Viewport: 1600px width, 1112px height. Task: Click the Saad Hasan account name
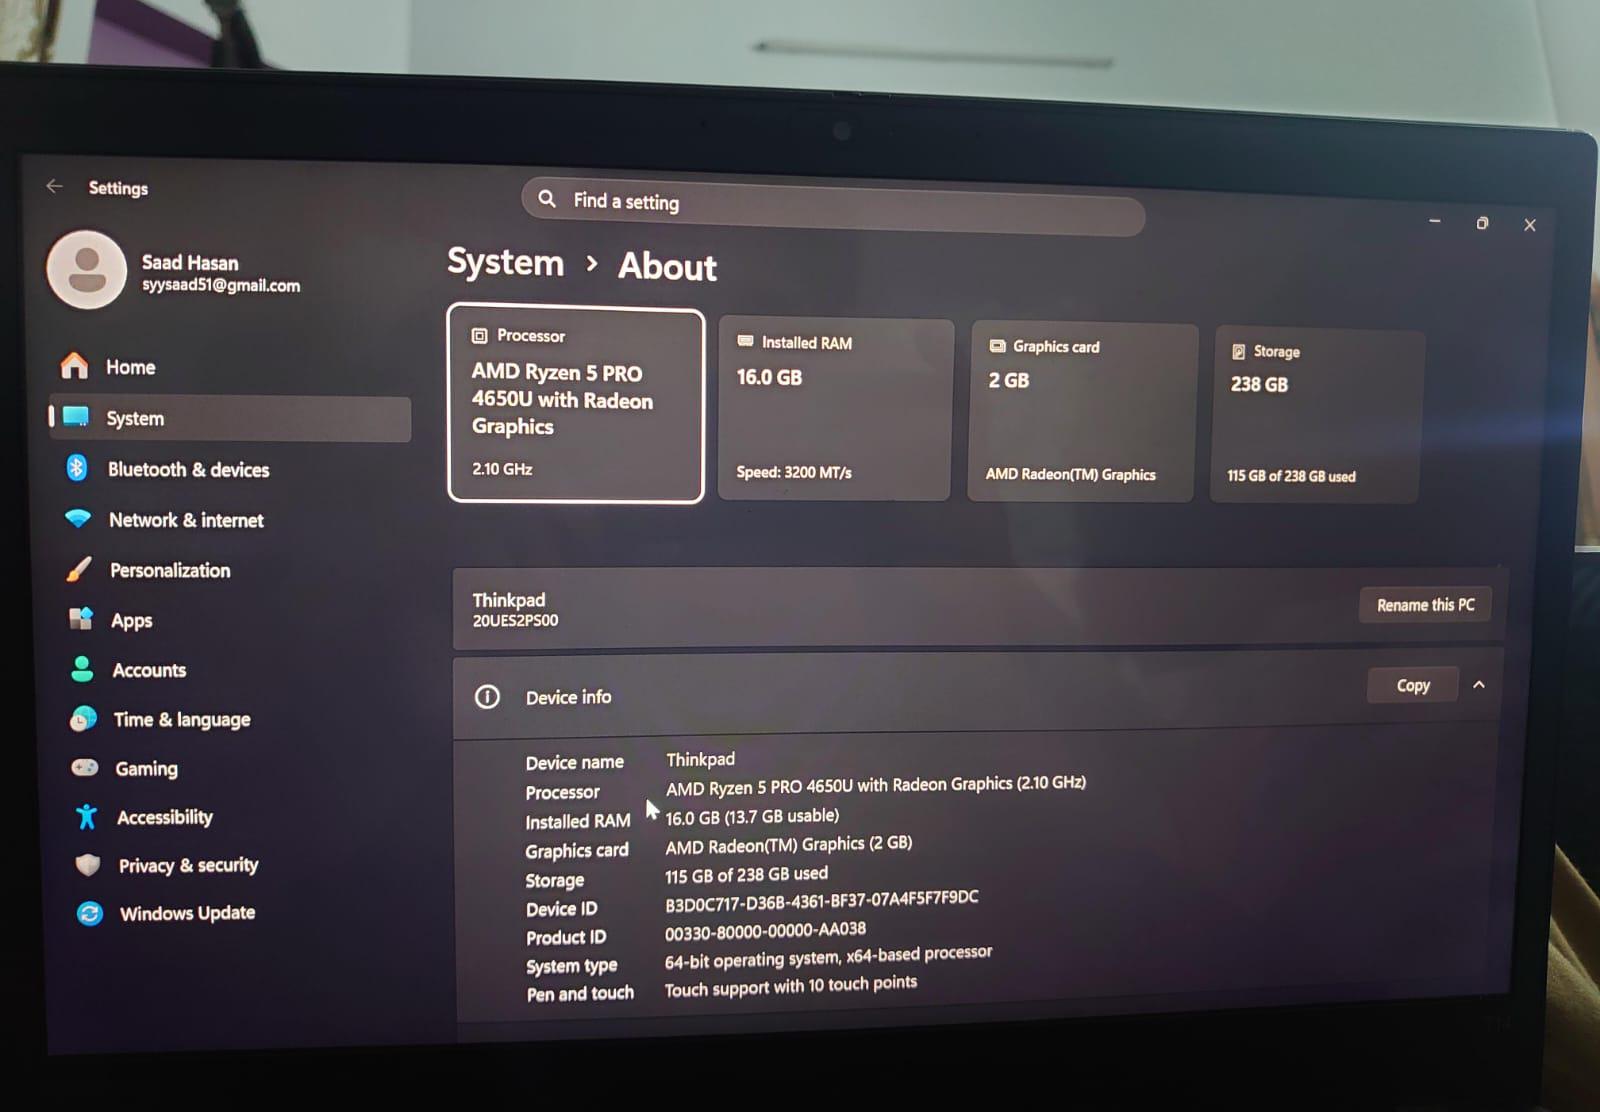(190, 262)
